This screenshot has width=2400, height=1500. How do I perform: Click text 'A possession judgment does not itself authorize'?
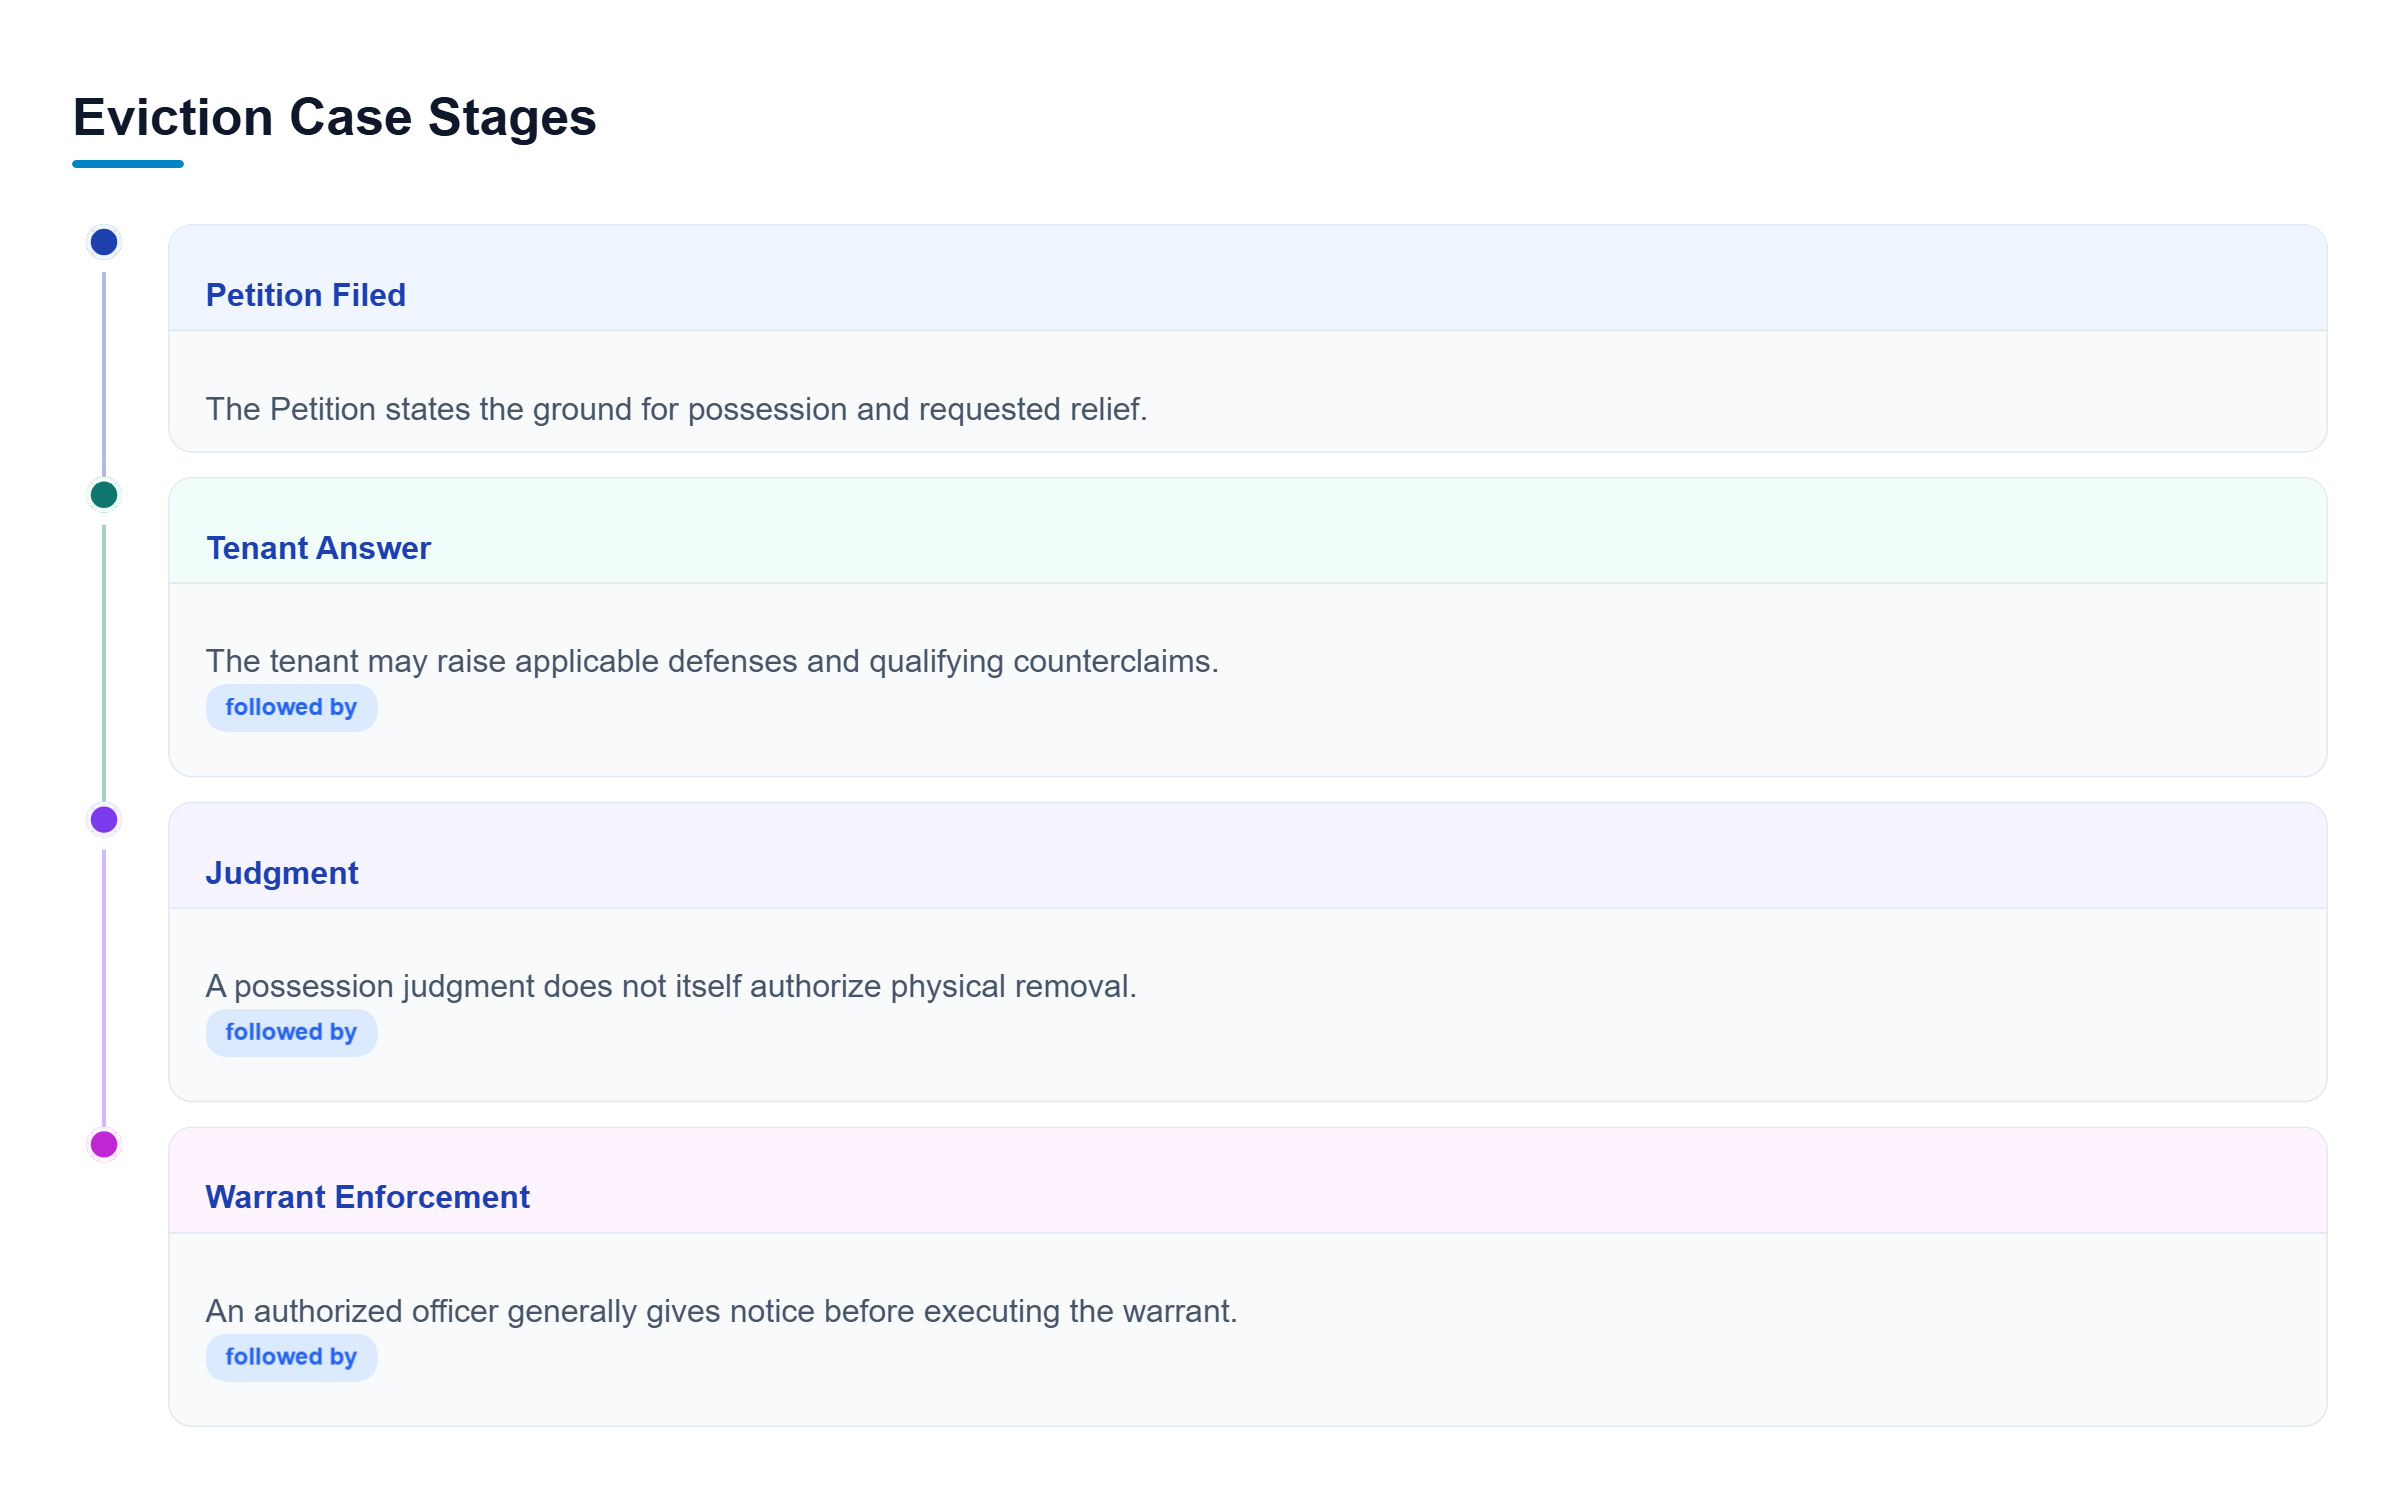544,987
